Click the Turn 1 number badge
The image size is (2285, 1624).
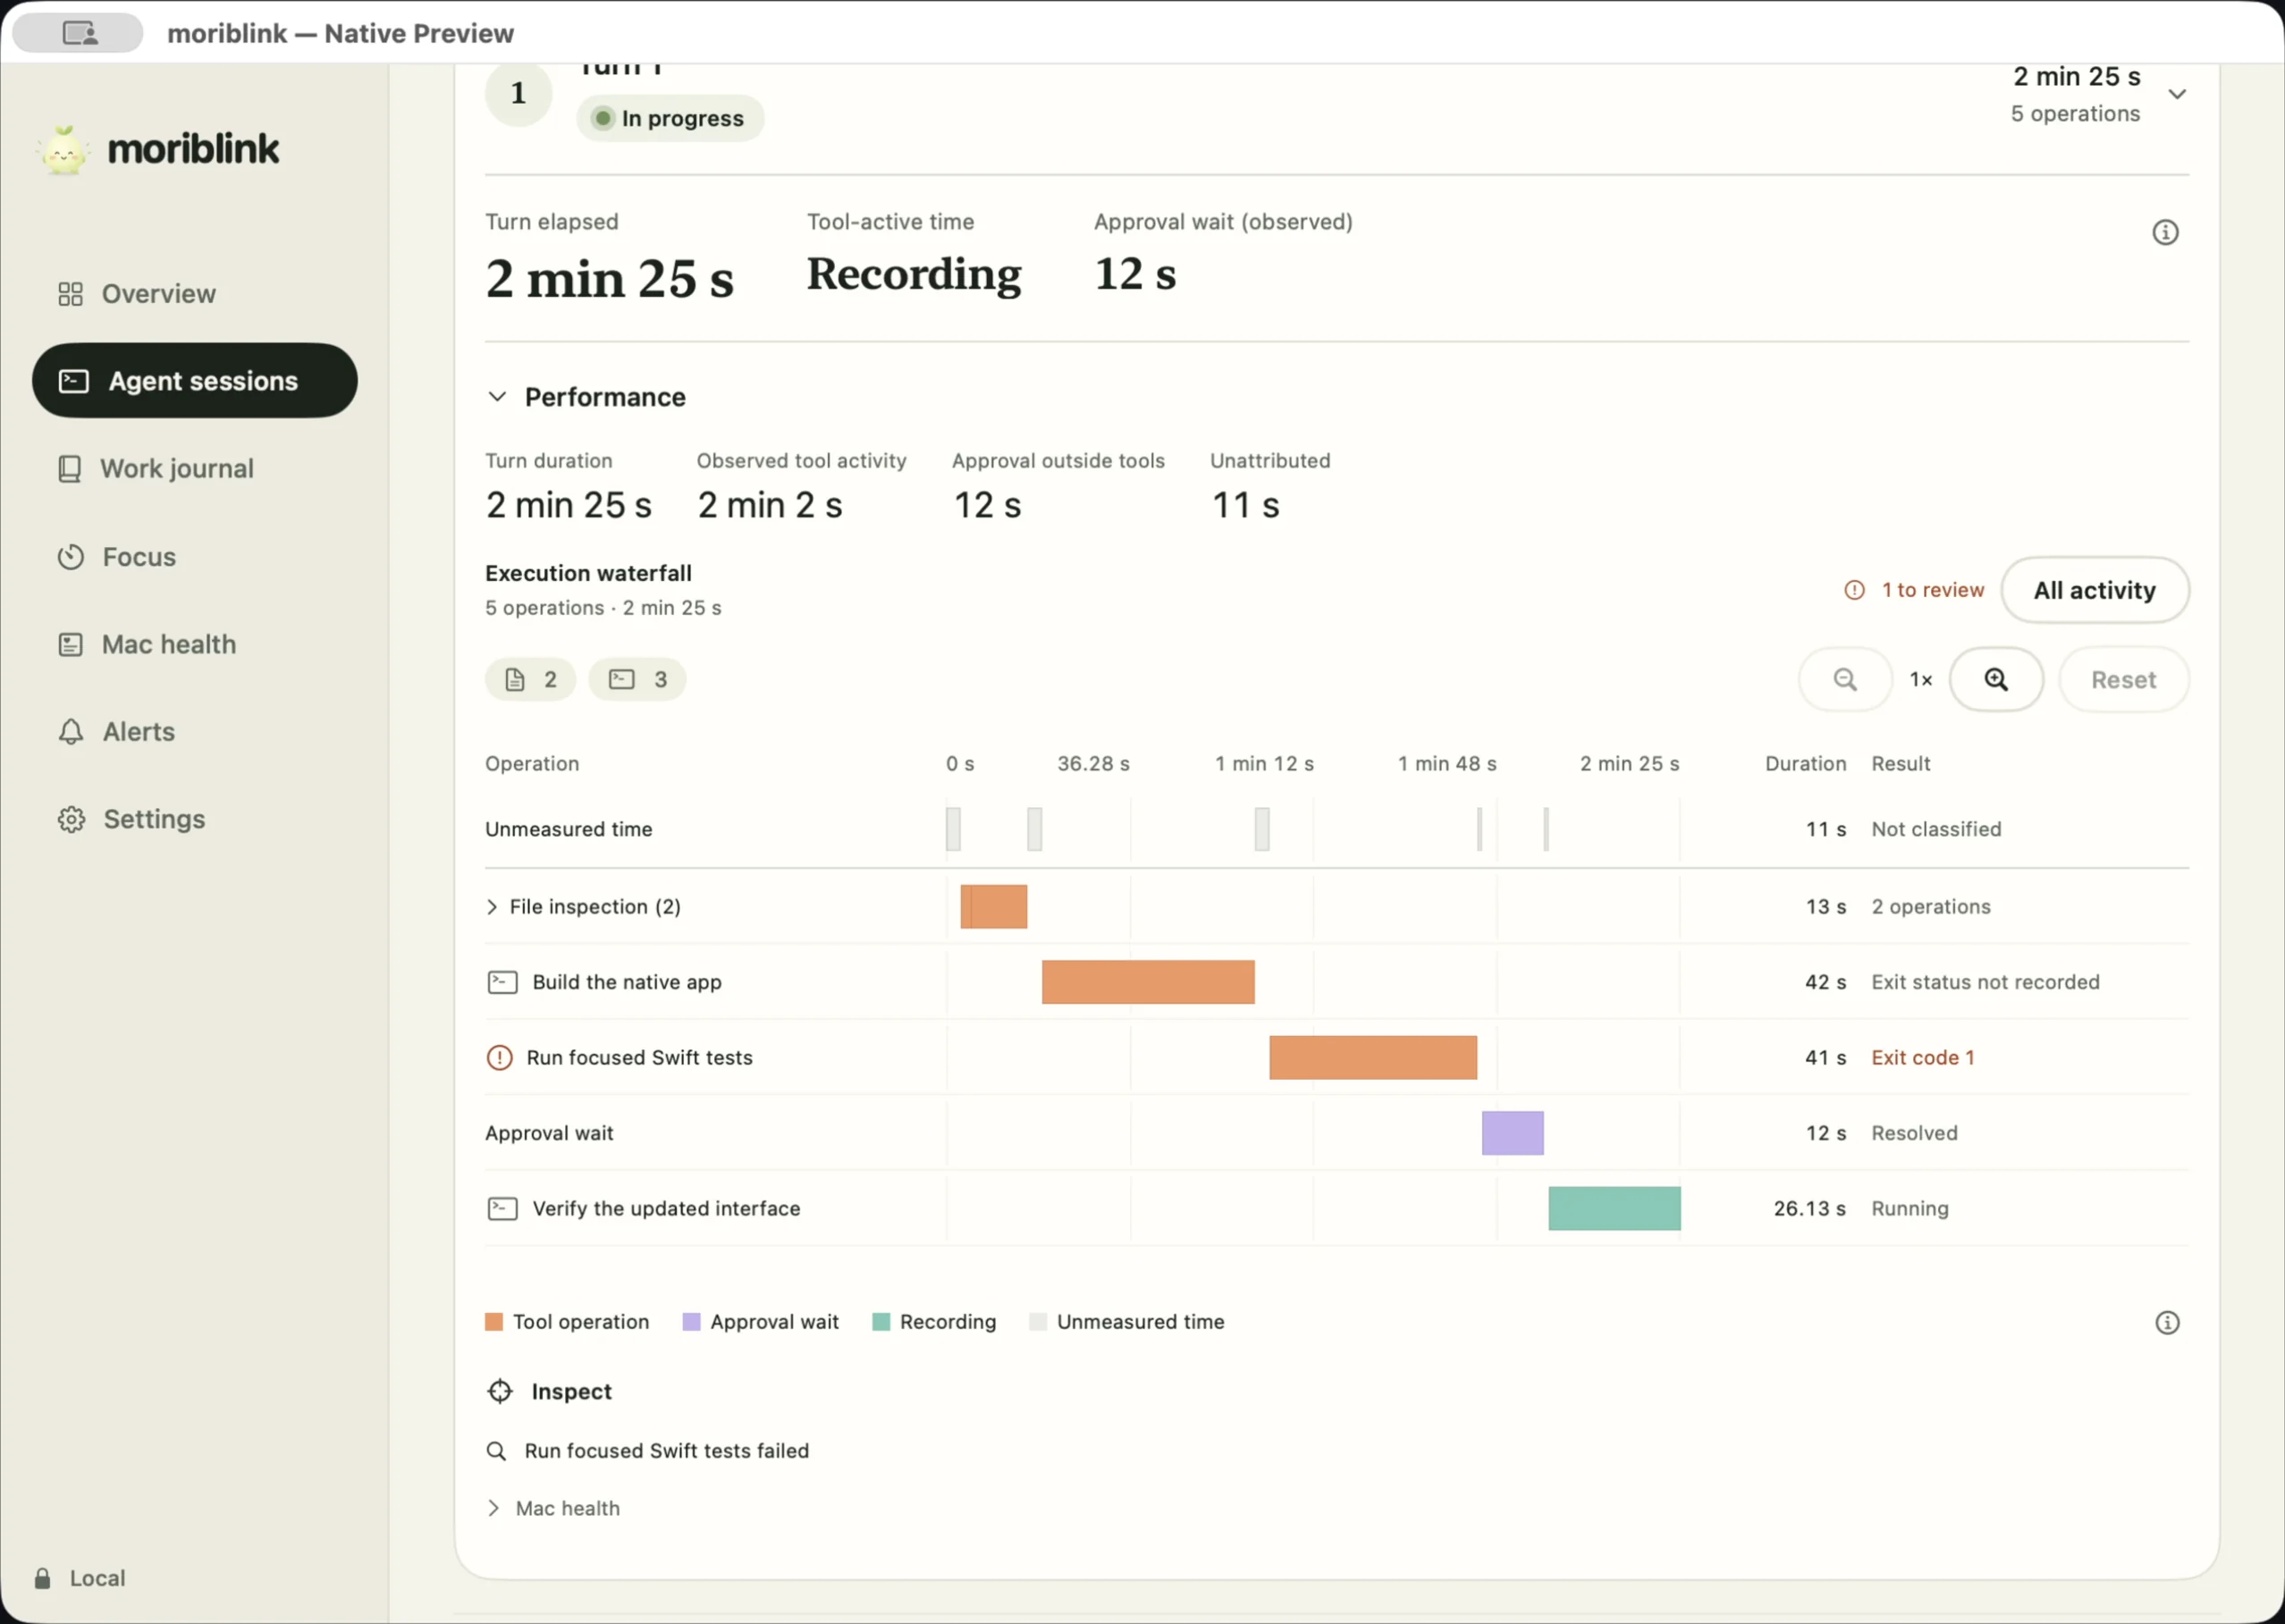click(518, 93)
